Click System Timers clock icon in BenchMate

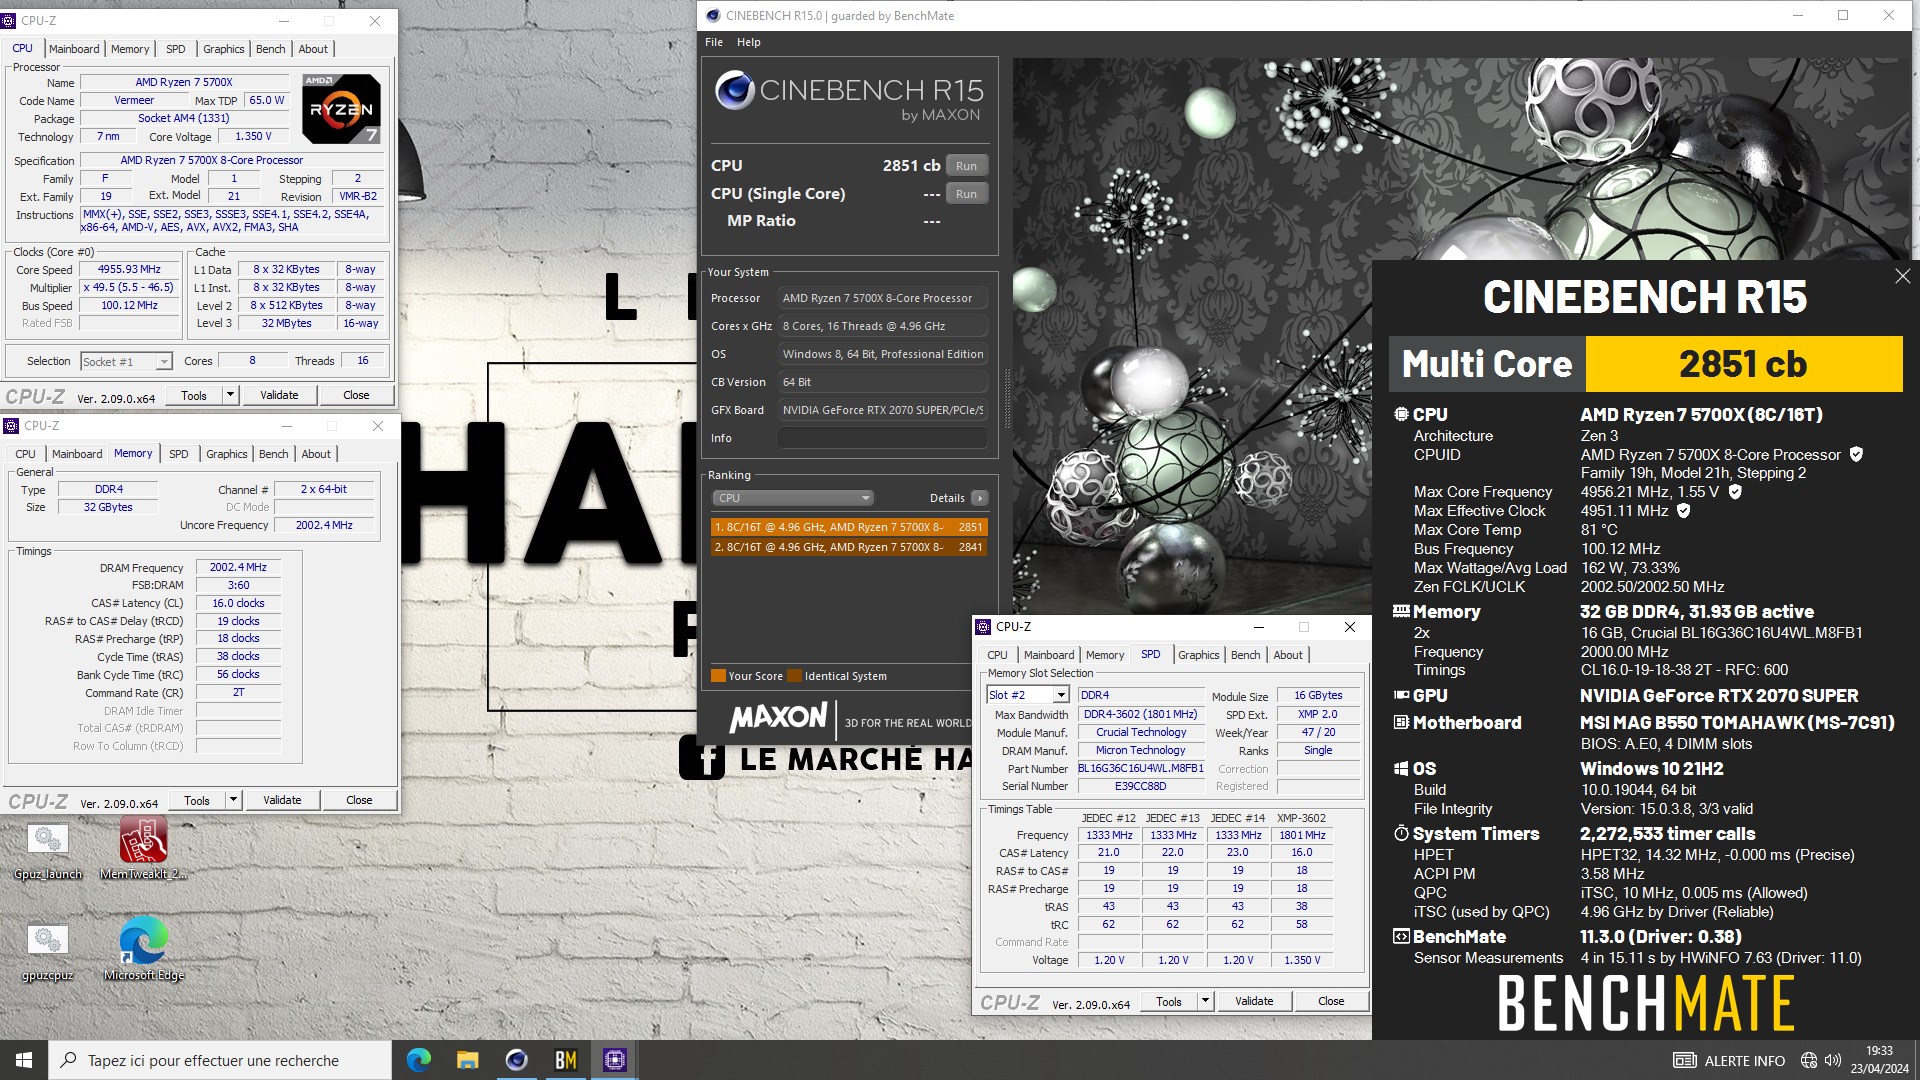point(1401,833)
